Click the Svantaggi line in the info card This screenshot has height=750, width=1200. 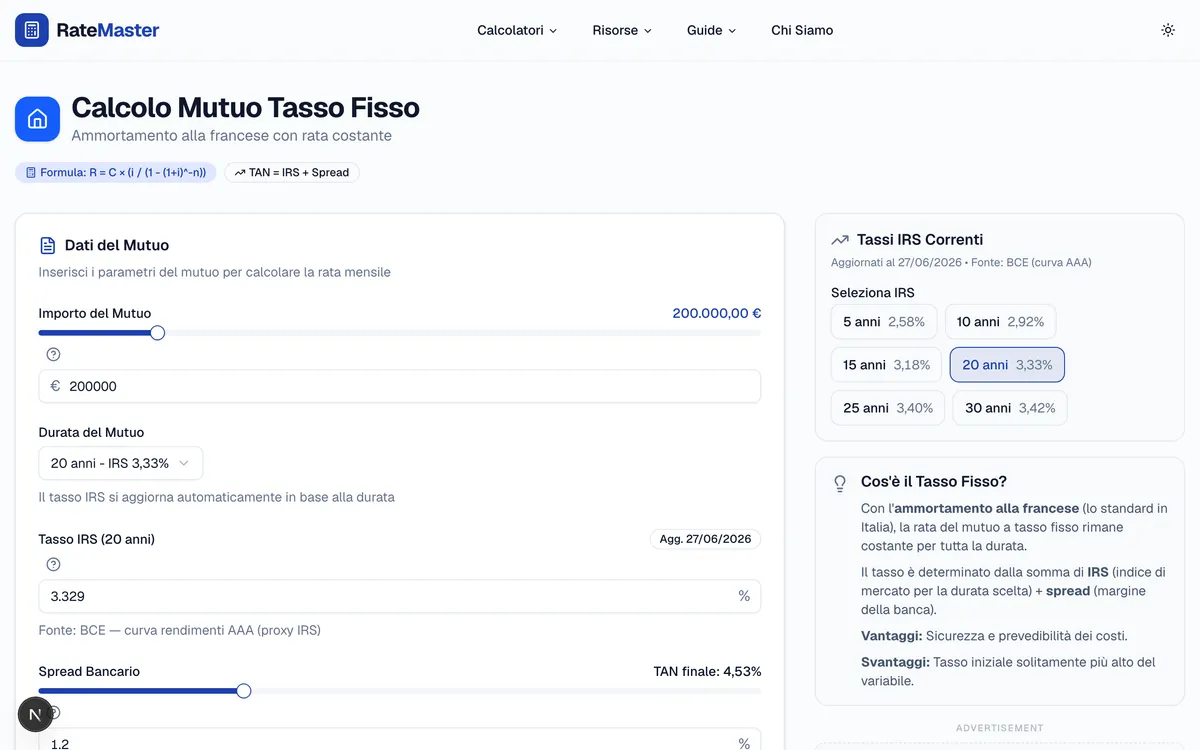(x=1008, y=671)
